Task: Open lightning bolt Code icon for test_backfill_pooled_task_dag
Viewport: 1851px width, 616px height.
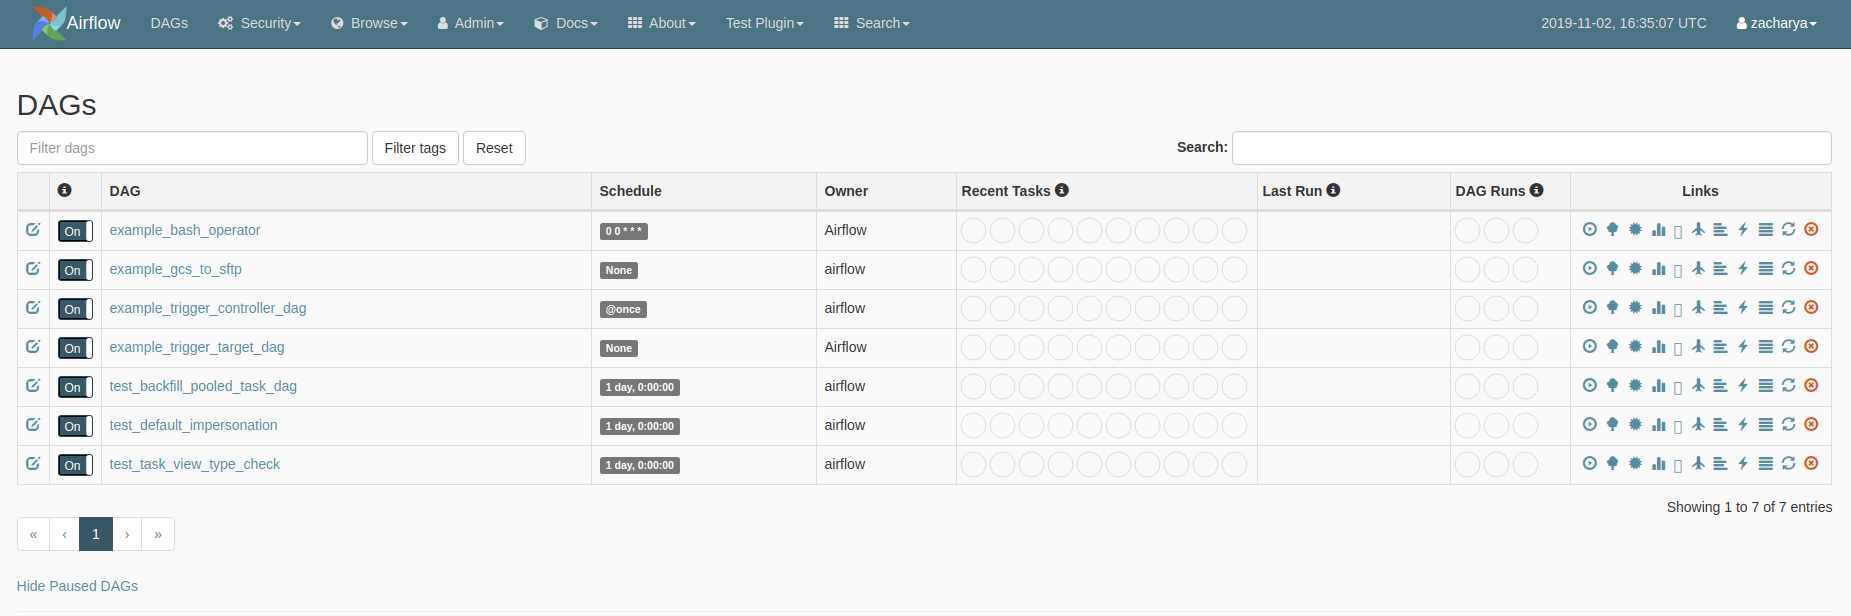Action: [x=1743, y=386]
